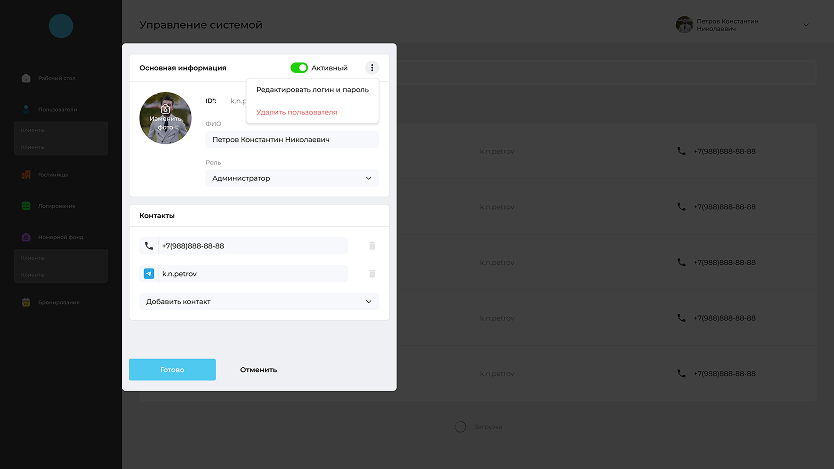834x469 pixels.
Task: Open Номерной фонд section in the sidebar
Action: [61, 237]
